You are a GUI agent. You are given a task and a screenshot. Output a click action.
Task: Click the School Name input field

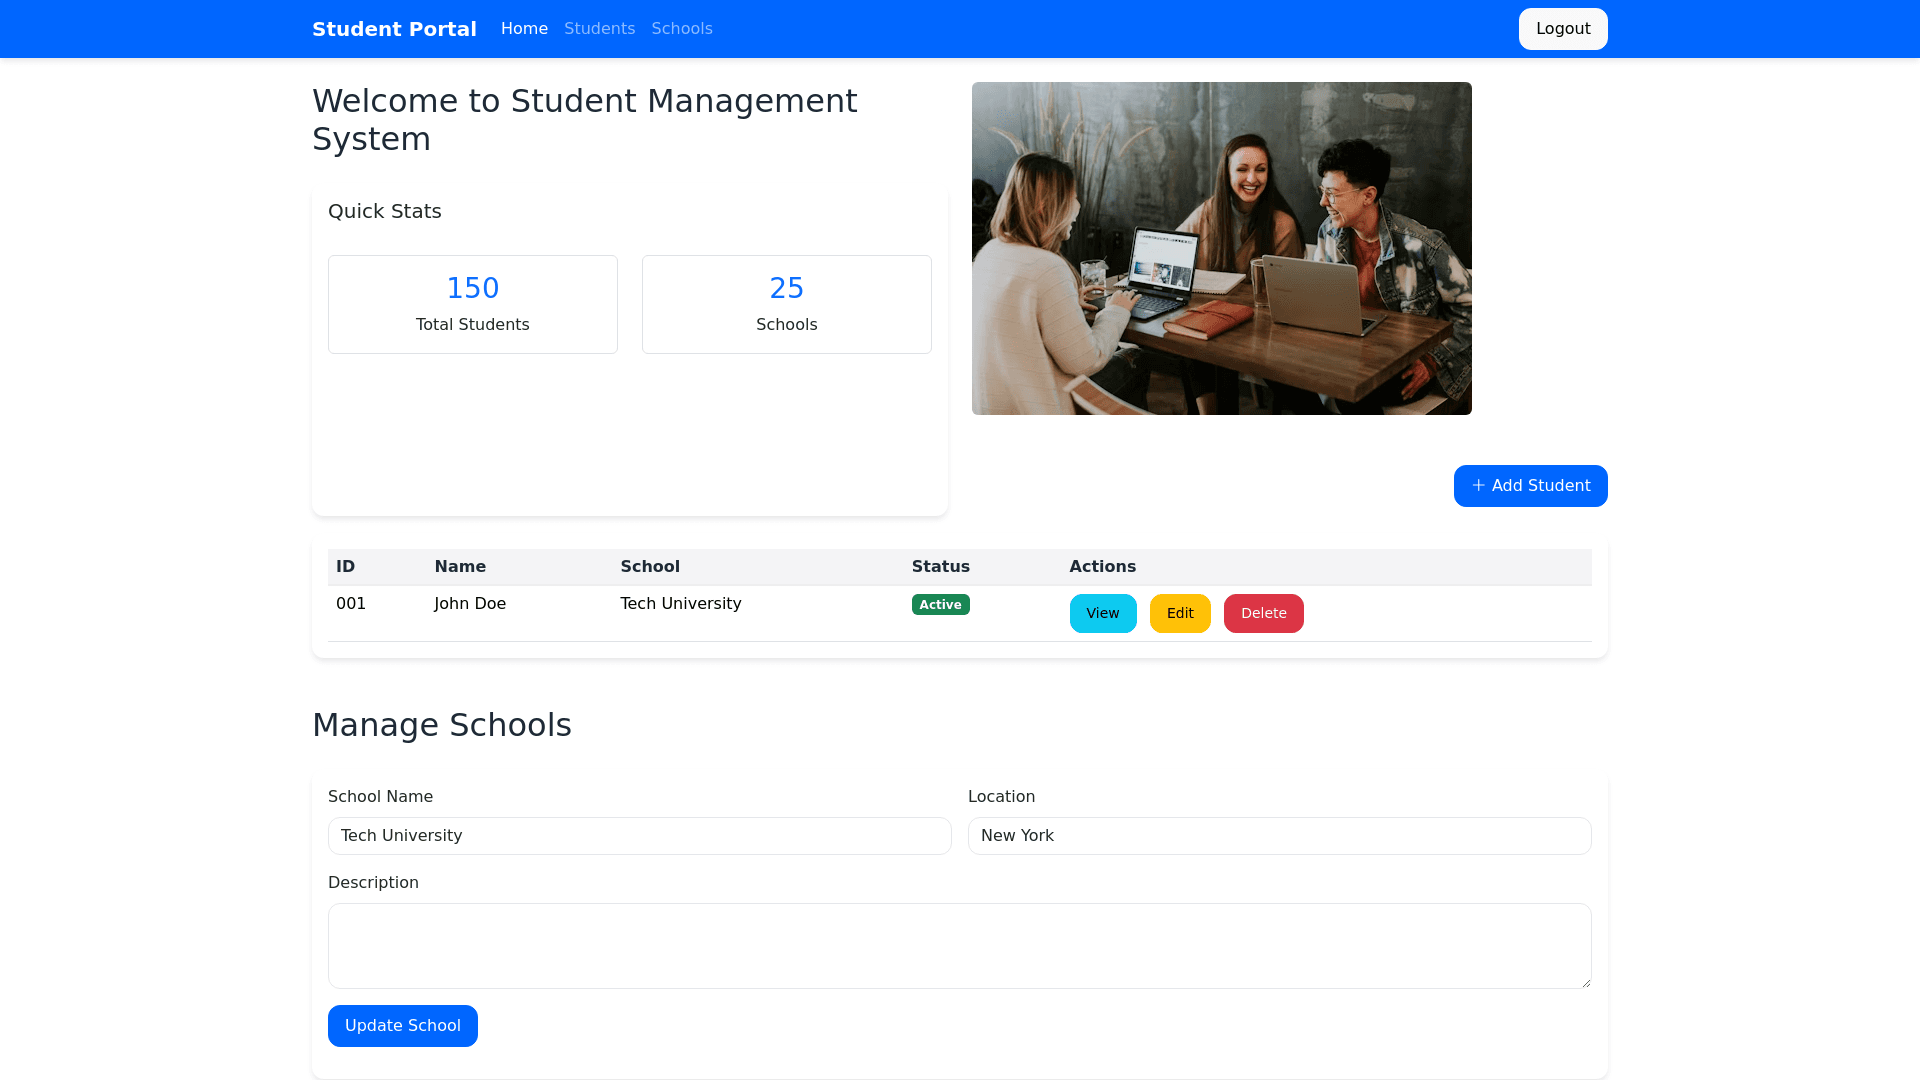(639, 836)
